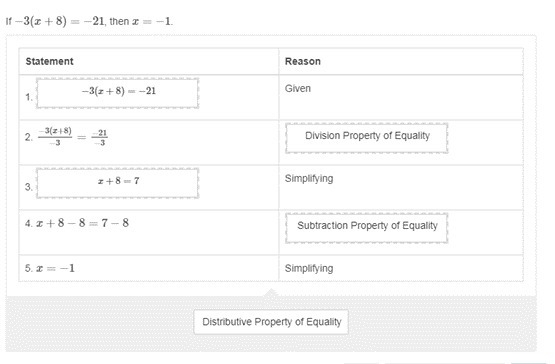
Task: Select the fraction equation in statement two
Action: [x=73, y=137]
